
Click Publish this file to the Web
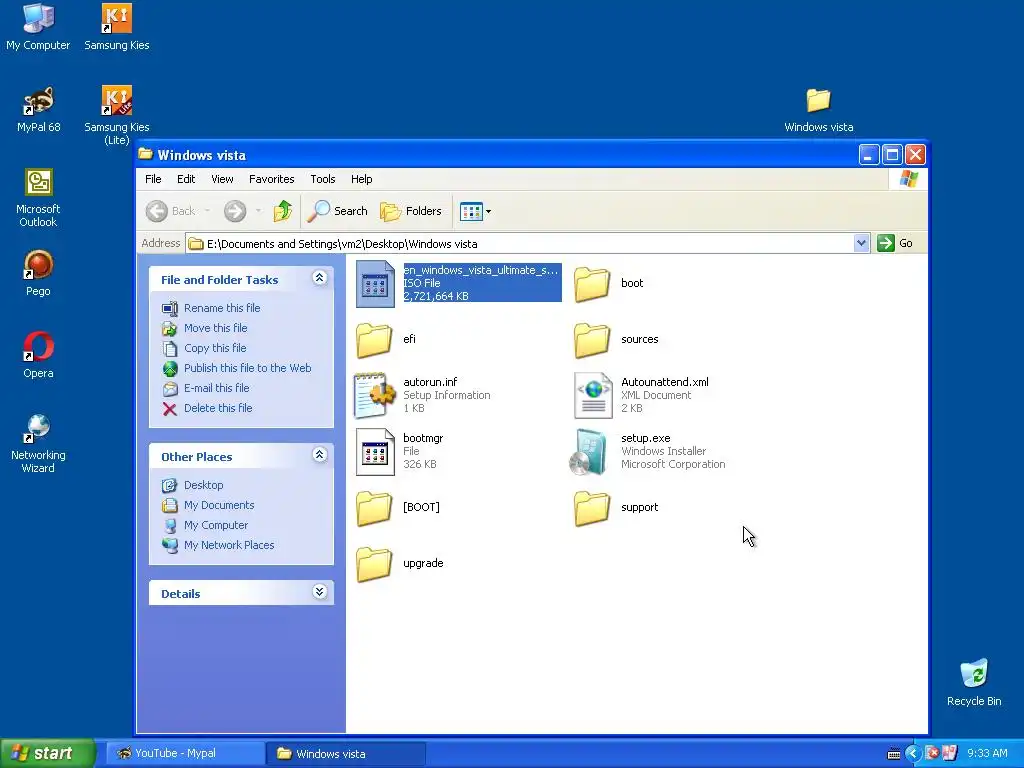[248, 368]
